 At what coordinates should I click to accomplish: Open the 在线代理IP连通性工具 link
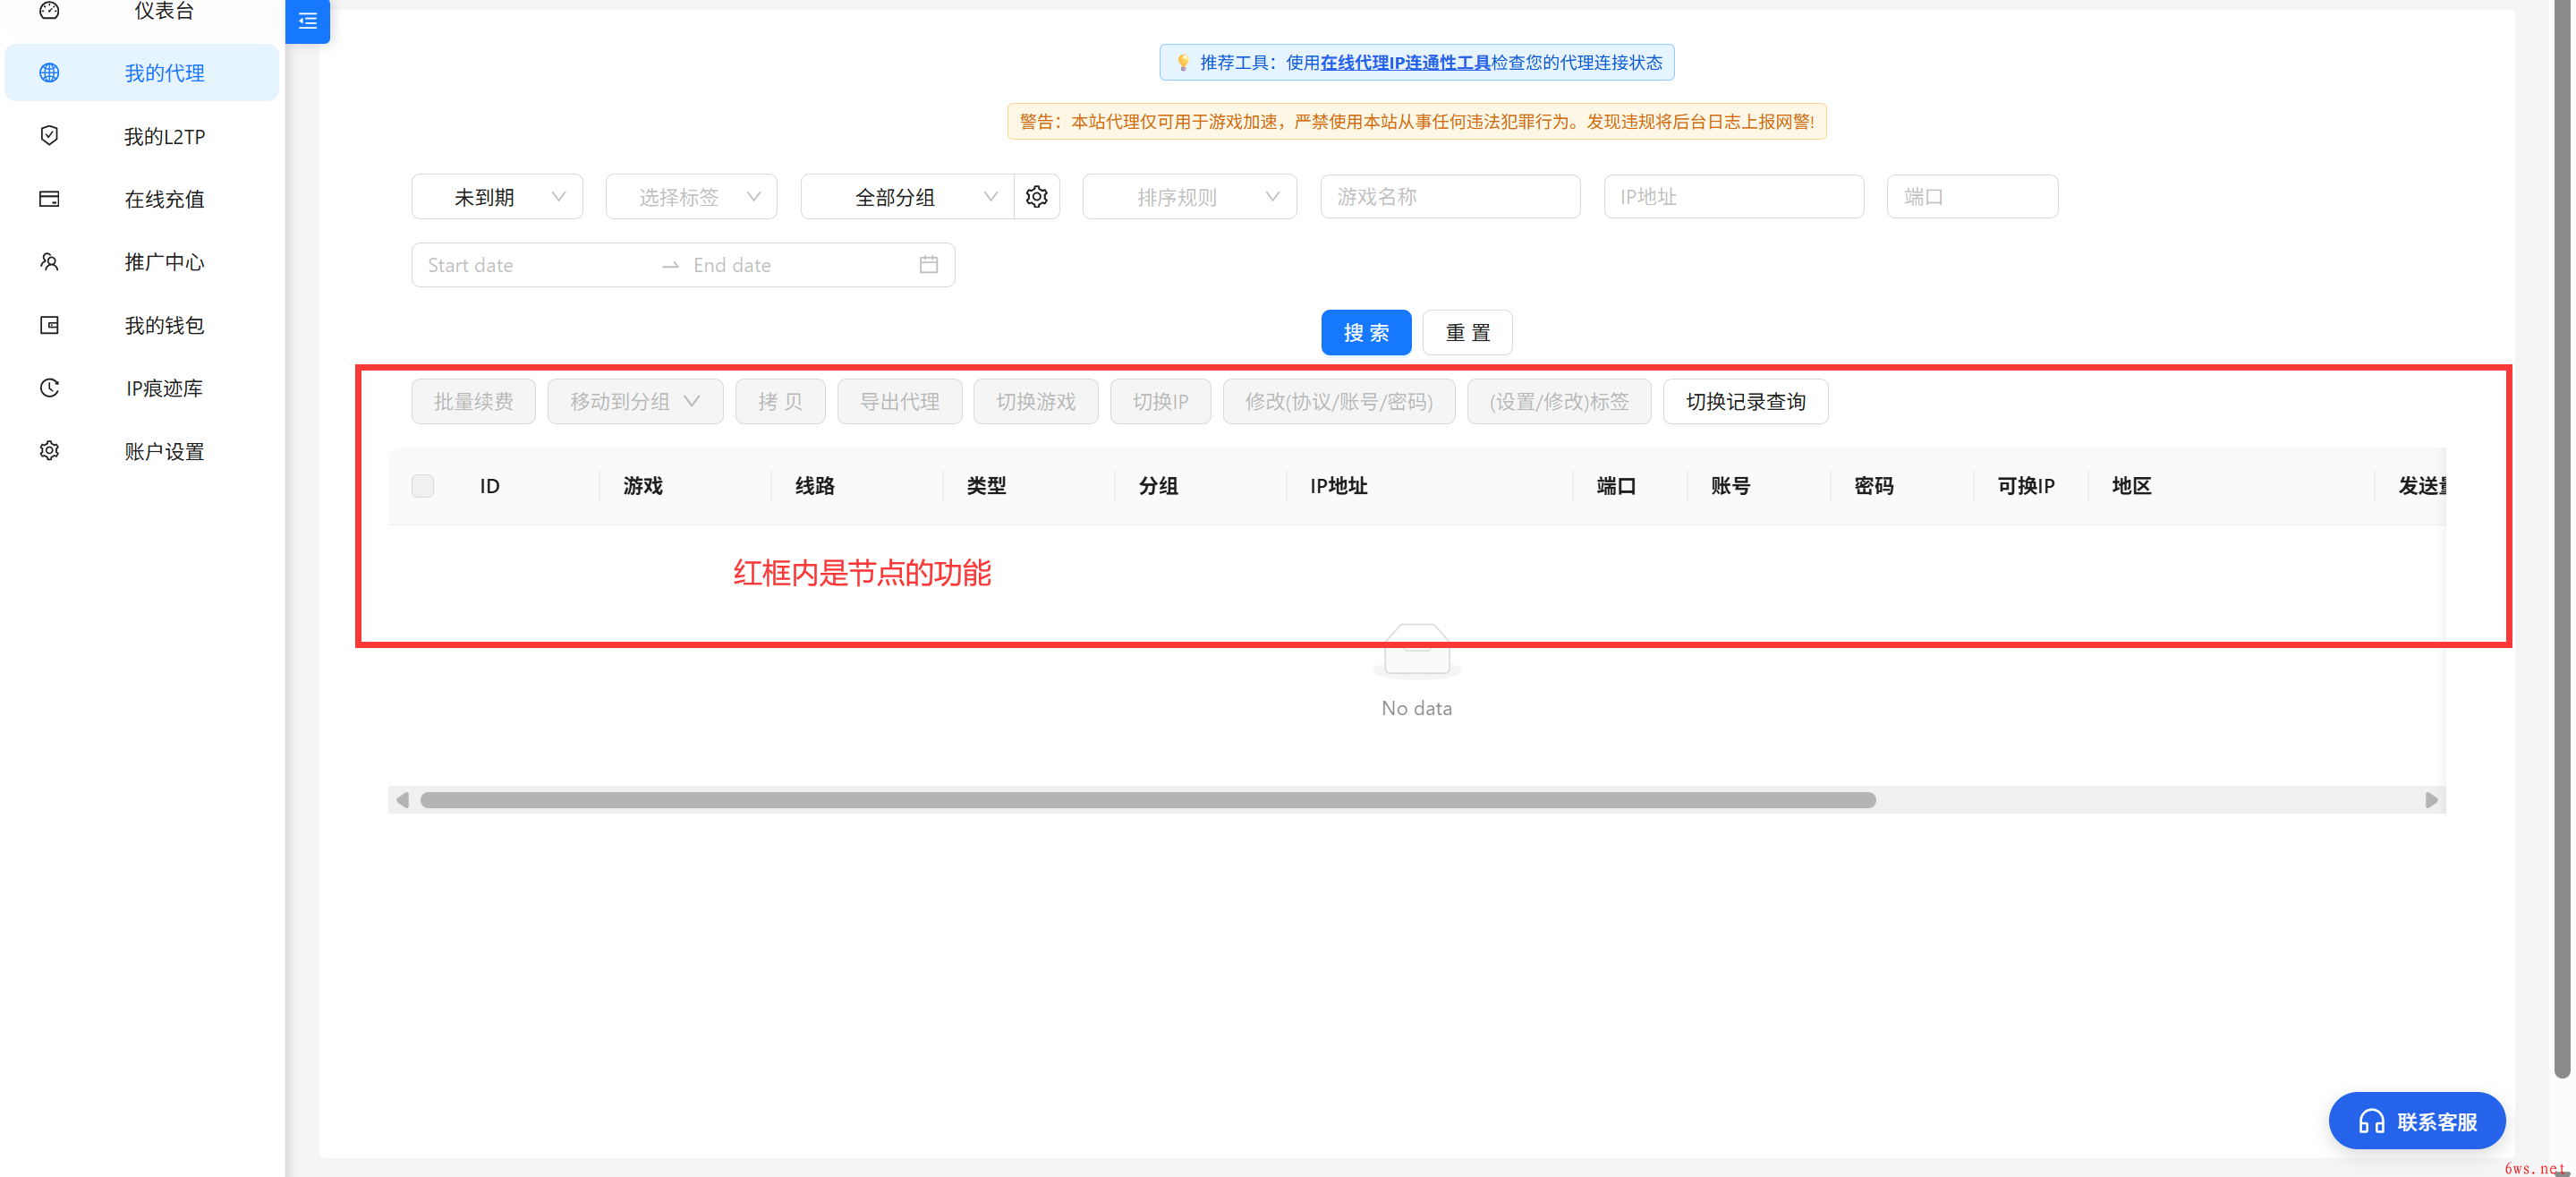pos(1405,63)
